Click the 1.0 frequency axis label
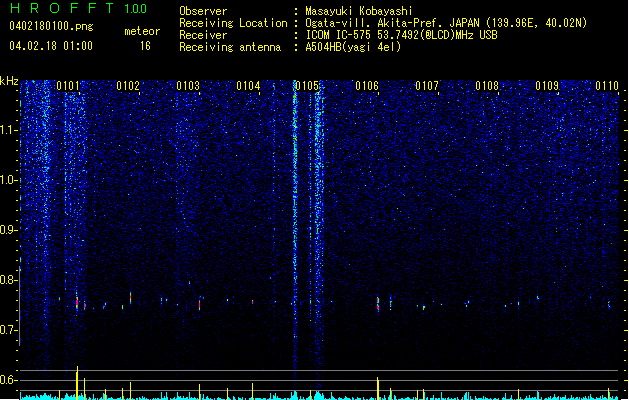629x400 pixels. coord(9,180)
